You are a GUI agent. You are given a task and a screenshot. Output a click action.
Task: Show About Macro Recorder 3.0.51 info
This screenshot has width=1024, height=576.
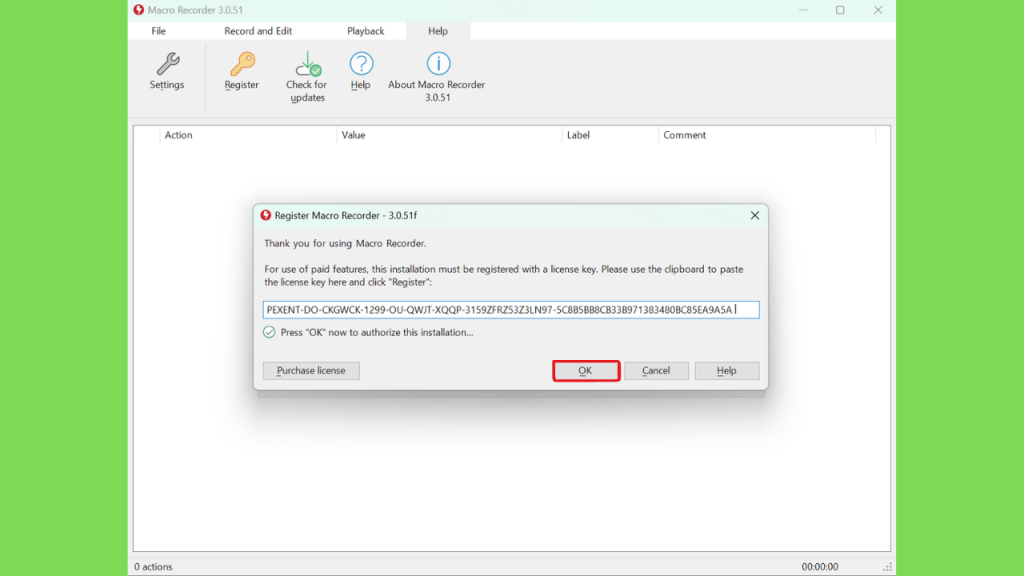[437, 77]
